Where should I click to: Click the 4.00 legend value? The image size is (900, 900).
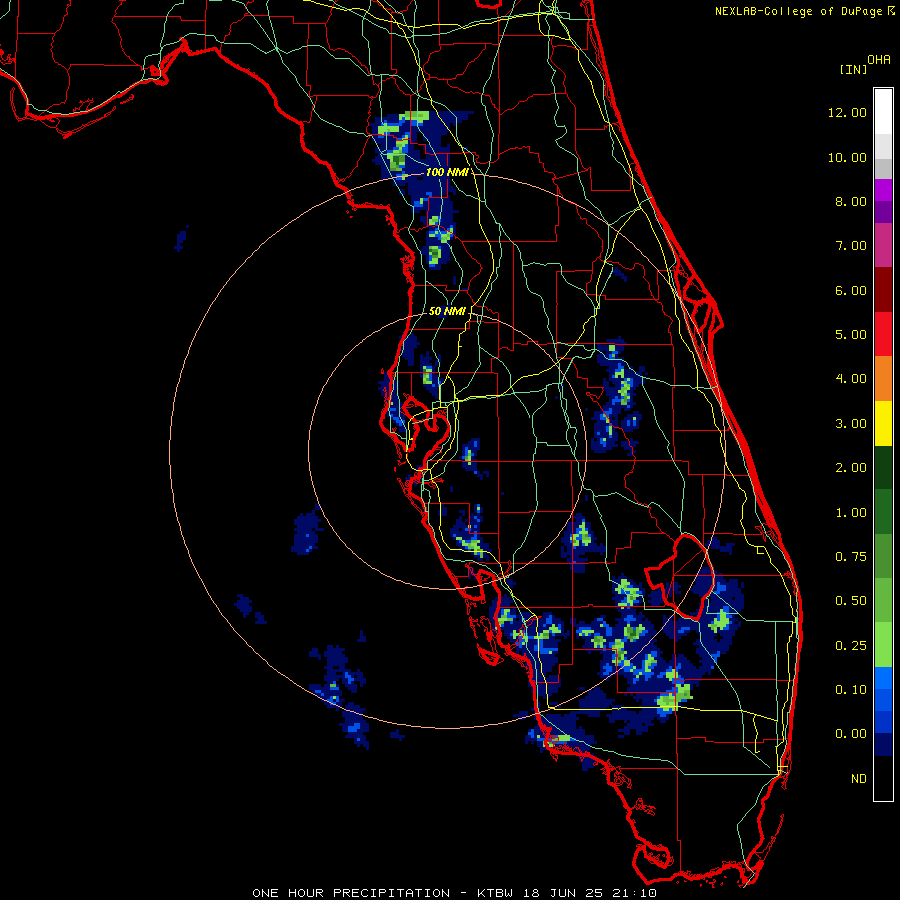coord(851,379)
